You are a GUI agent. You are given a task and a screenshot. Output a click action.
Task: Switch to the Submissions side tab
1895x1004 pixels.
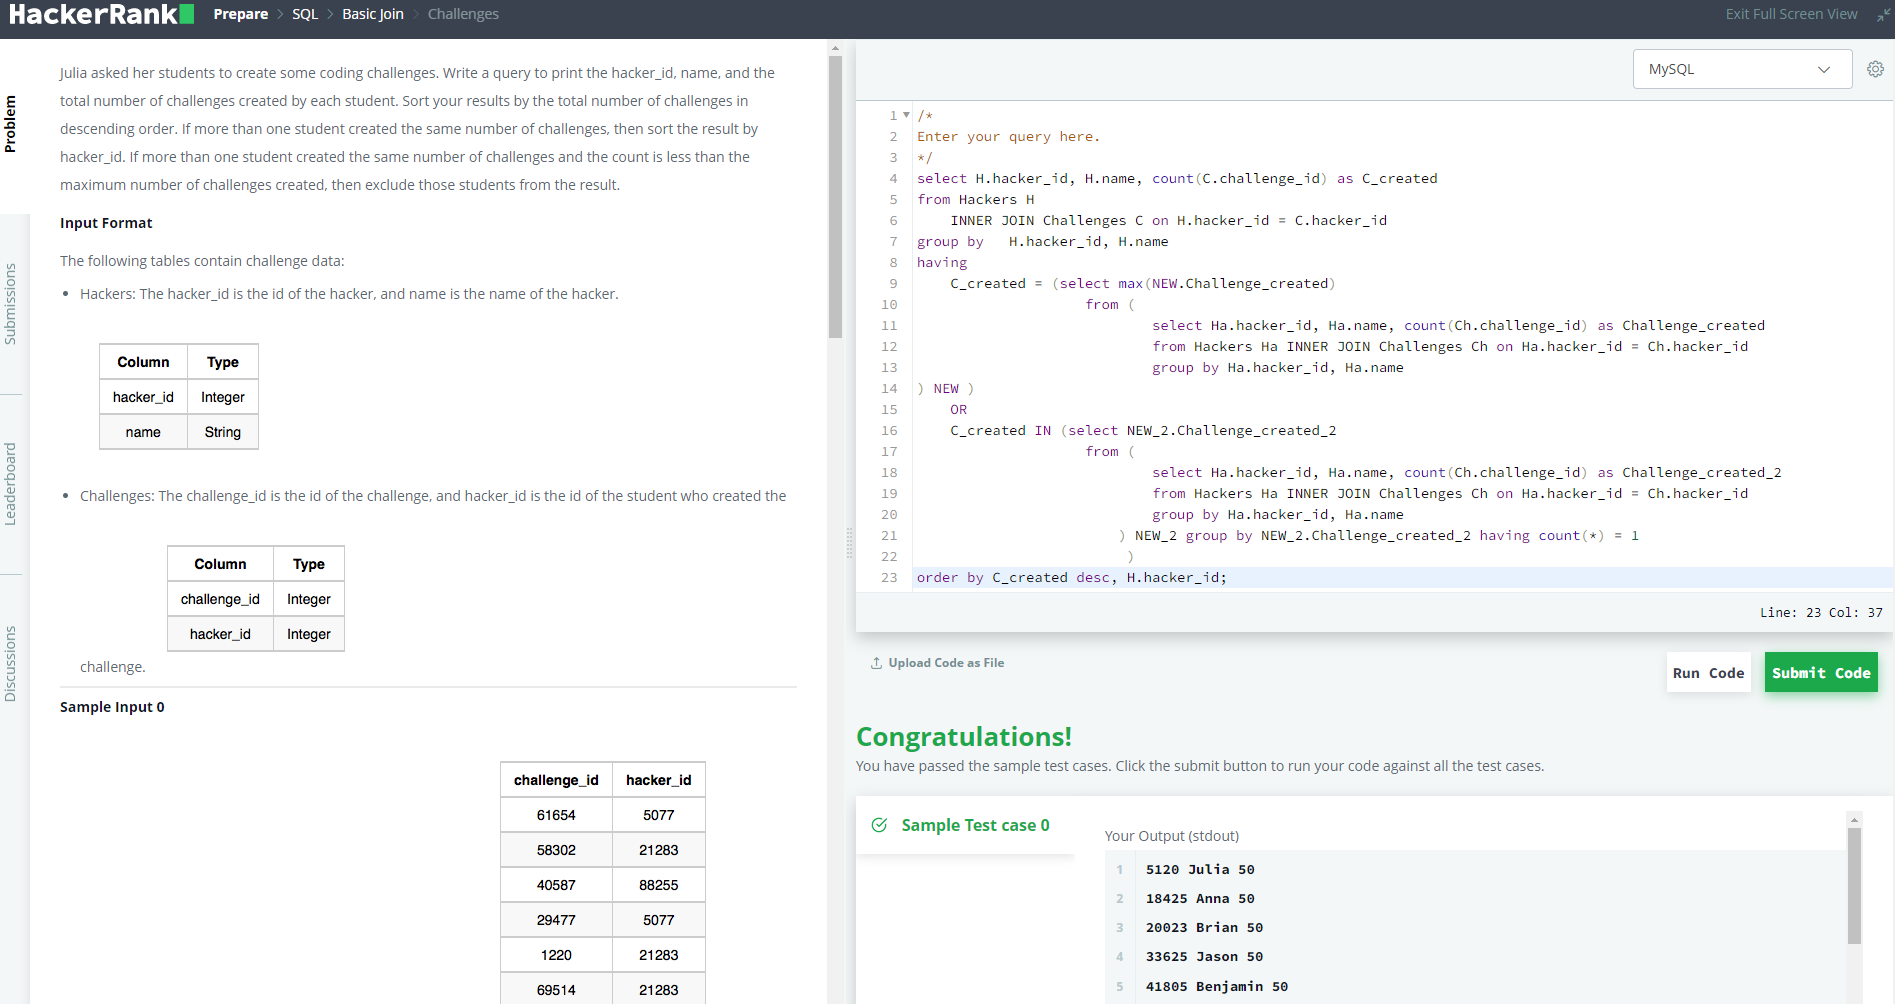coord(11,304)
